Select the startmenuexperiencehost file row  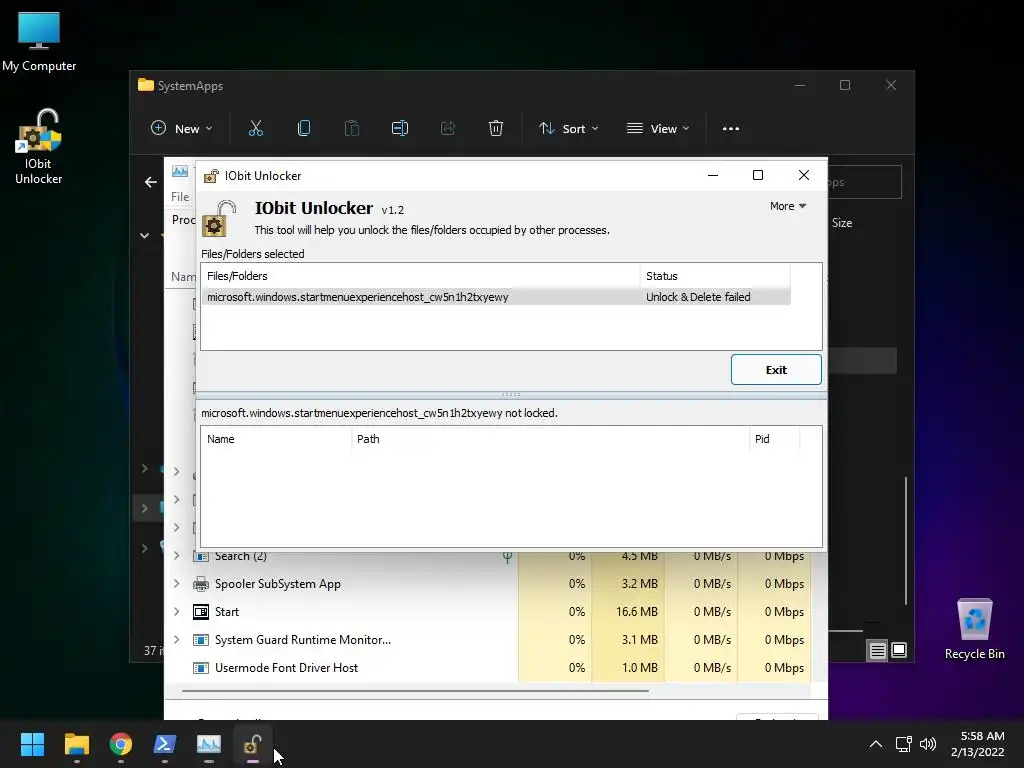(496, 297)
